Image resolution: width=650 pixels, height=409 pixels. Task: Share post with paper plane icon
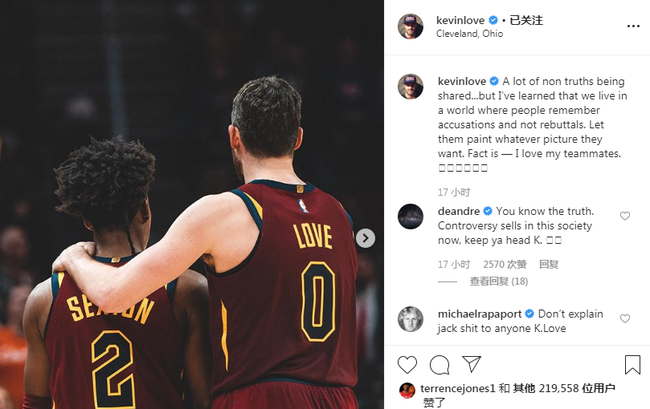click(x=472, y=364)
